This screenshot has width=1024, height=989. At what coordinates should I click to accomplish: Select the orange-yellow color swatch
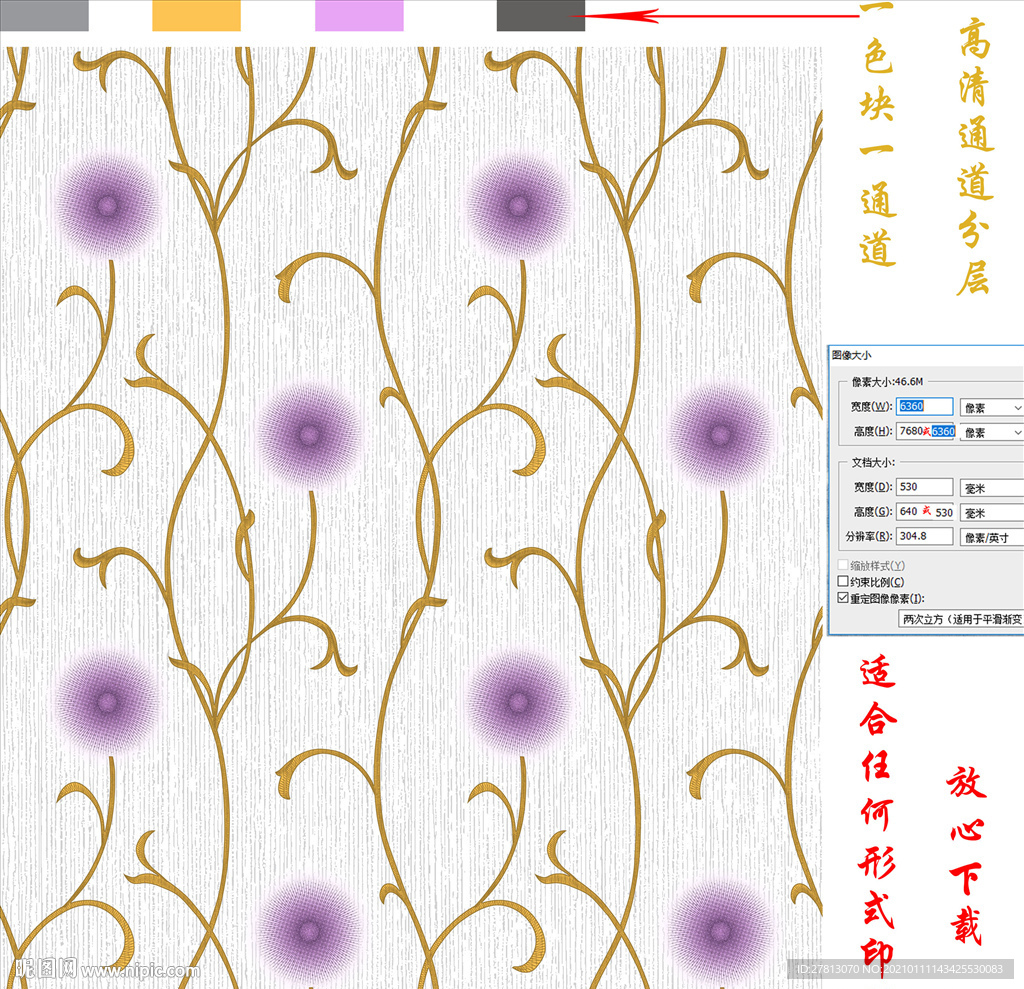[197, 15]
